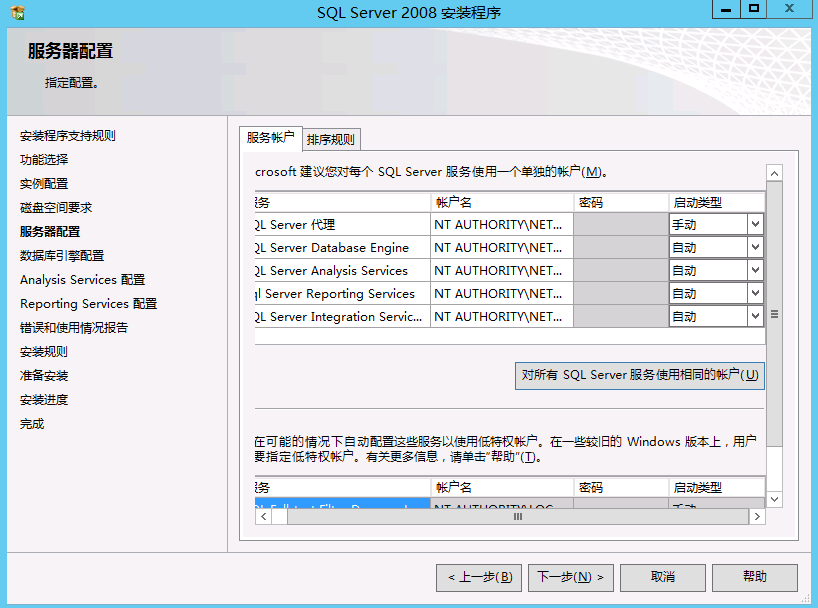Click 准备安装 step in sidebar
The image size is (818, 608).
pyautogui.click(x=44, y=376)
